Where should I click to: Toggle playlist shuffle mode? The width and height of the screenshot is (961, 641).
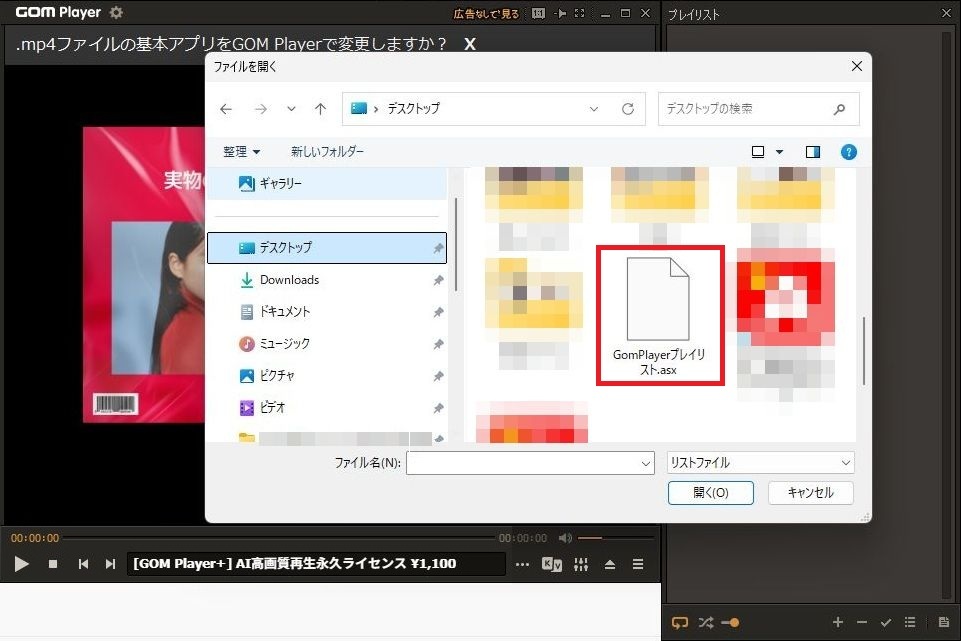[706, 623]
